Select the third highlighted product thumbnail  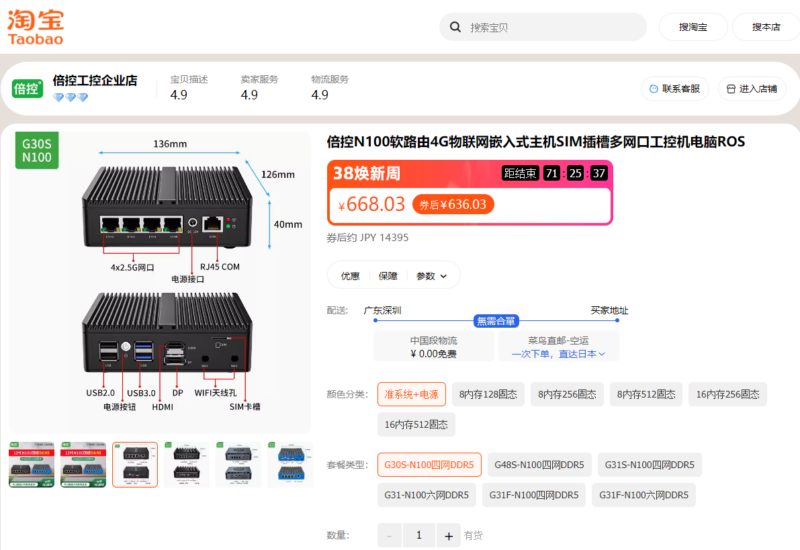pos(135,465)
